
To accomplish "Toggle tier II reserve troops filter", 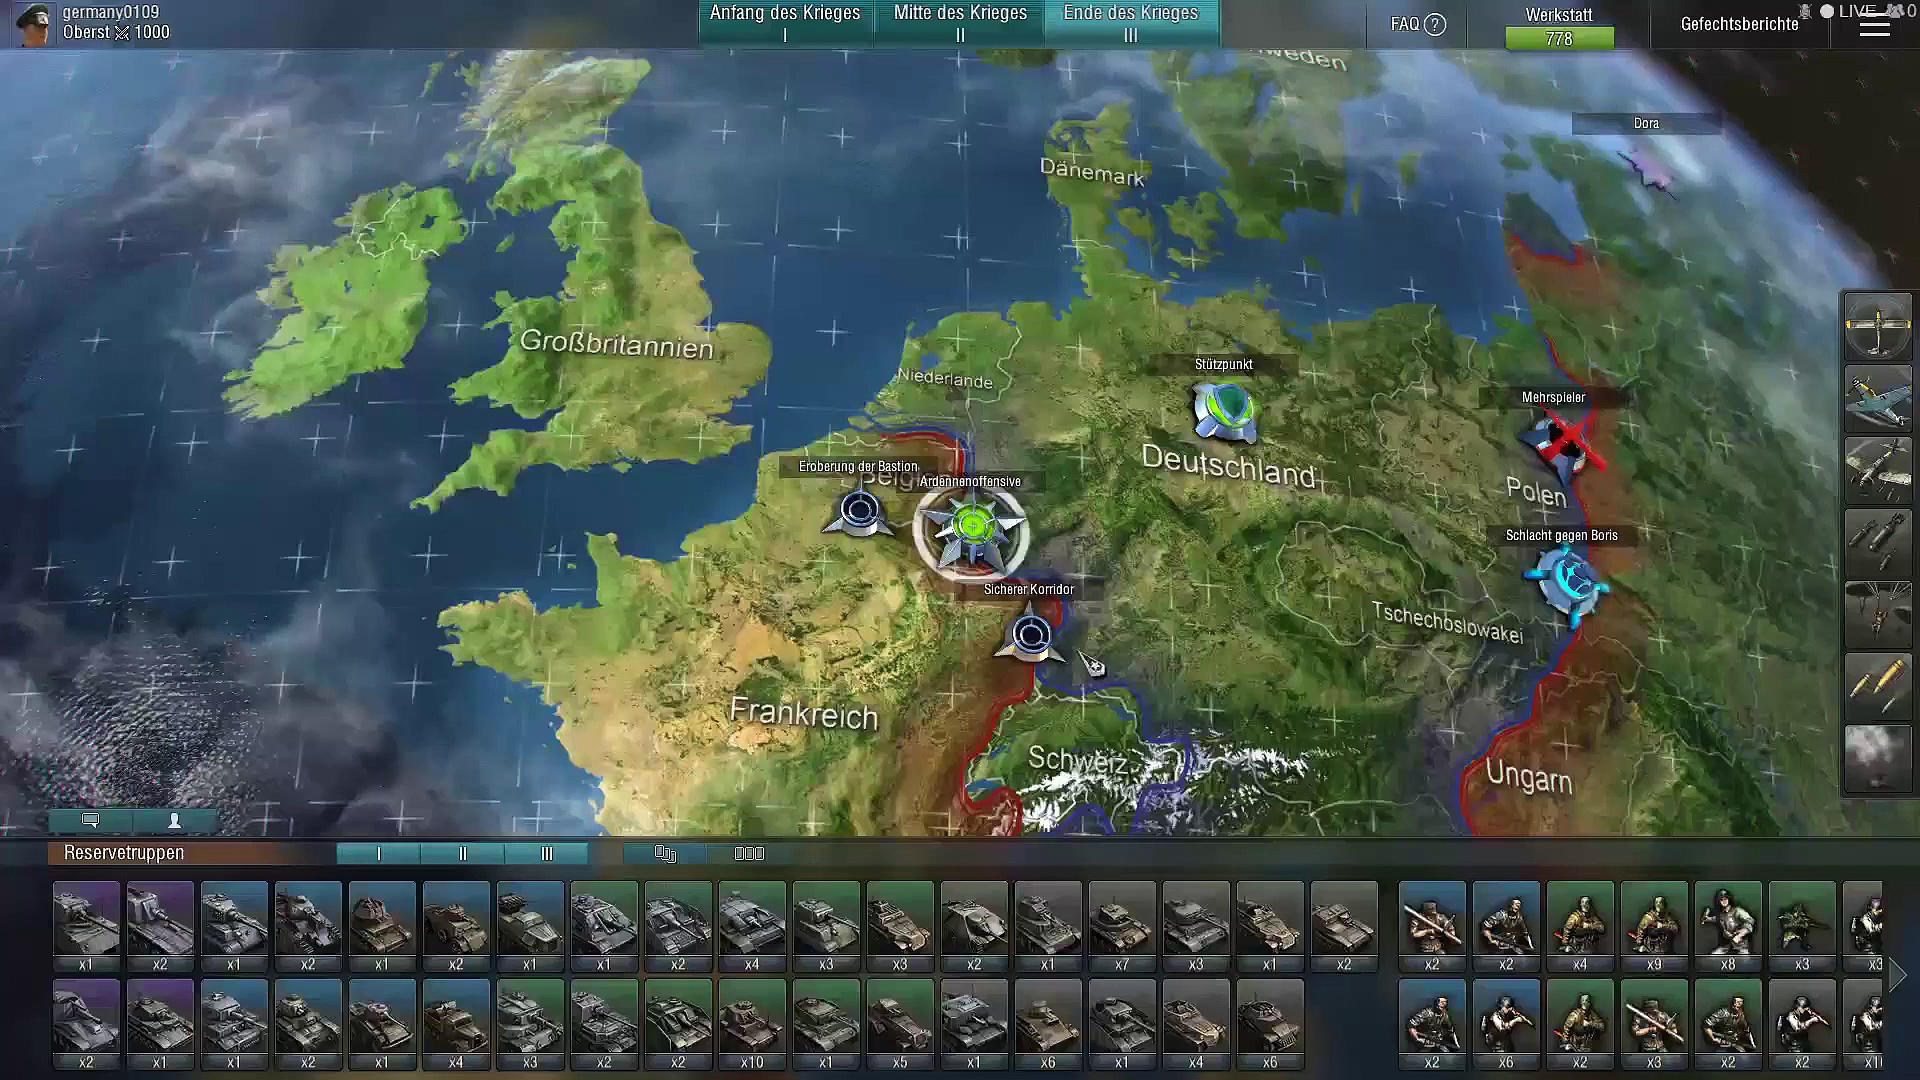I will [462, 854].
